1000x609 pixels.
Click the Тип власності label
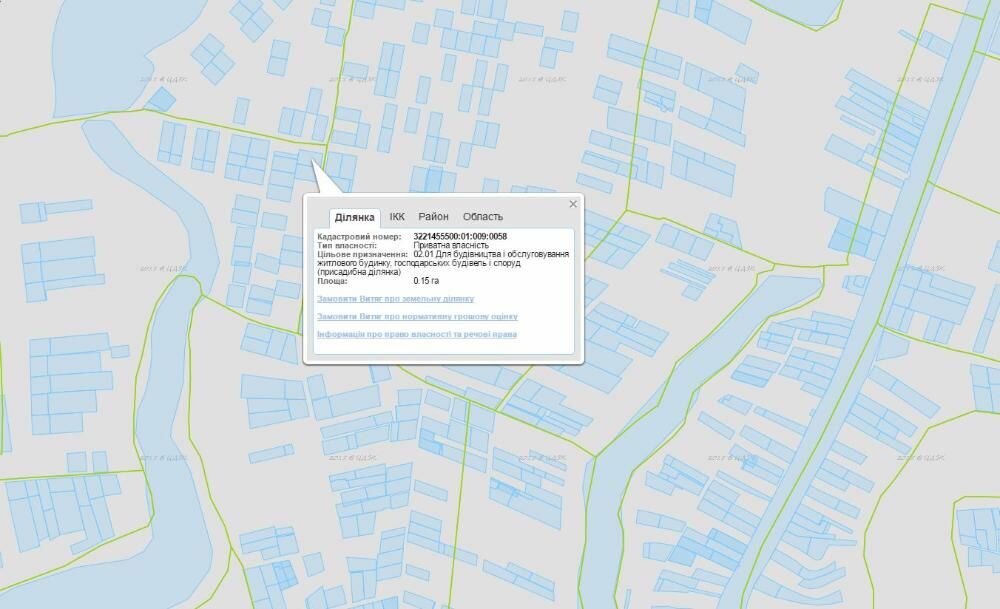[347, 246]
